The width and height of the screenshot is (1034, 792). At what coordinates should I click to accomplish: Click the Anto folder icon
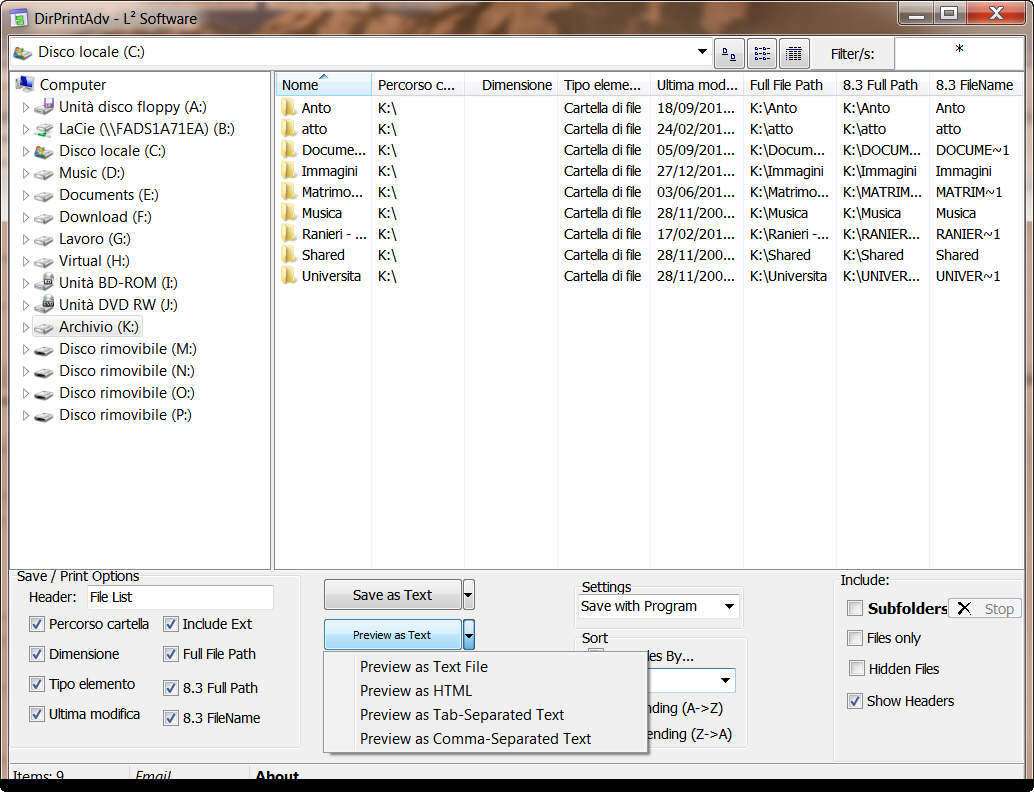pos(288,107)
